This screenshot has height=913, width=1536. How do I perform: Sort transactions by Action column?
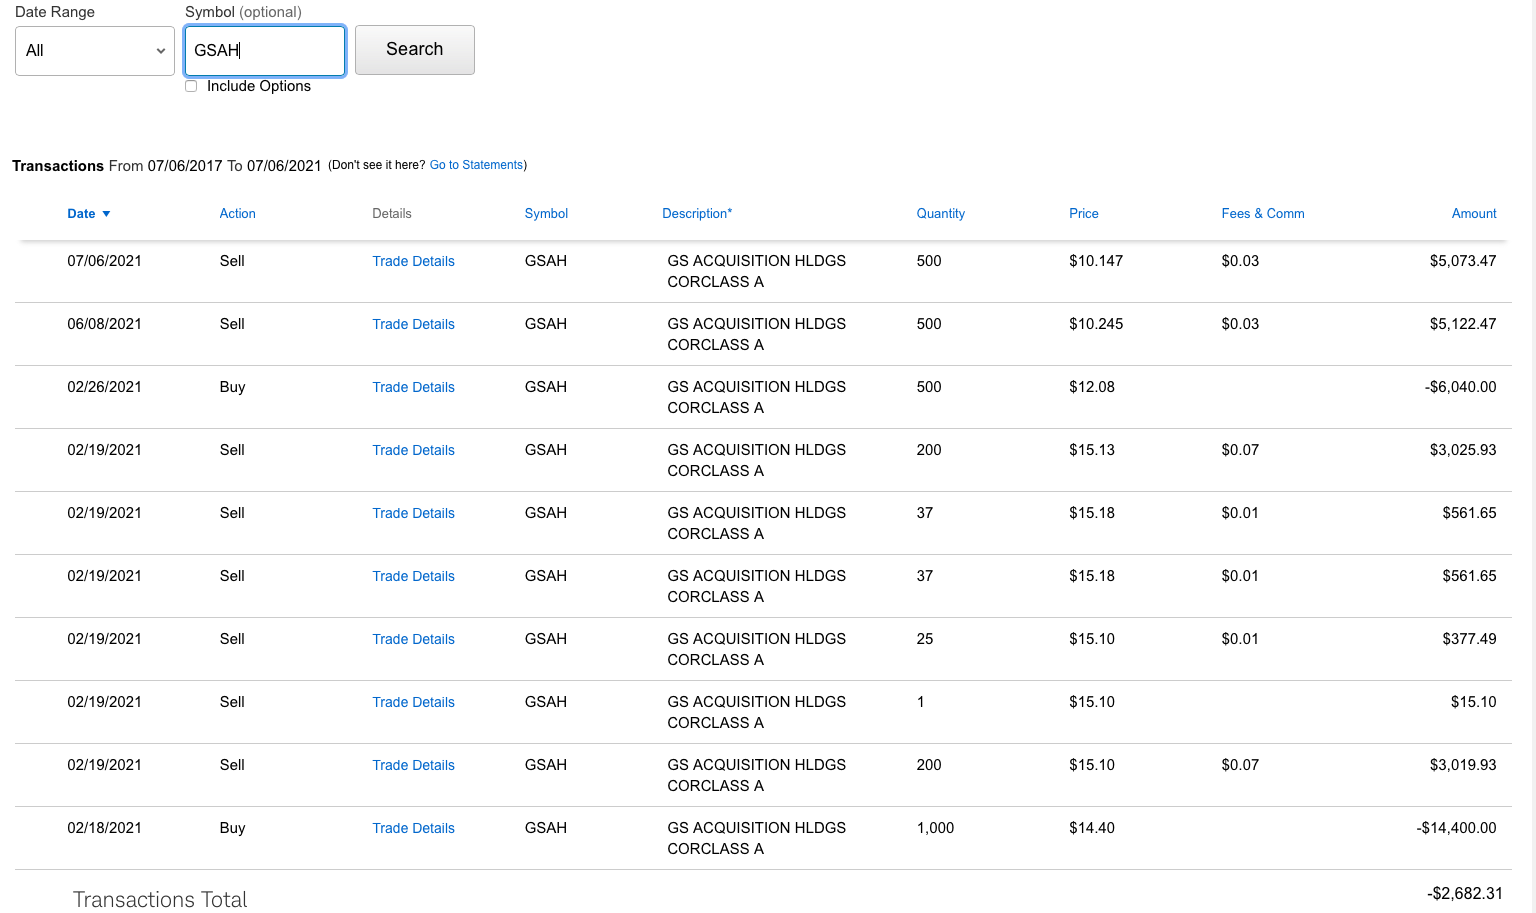(x=237, y=214)
